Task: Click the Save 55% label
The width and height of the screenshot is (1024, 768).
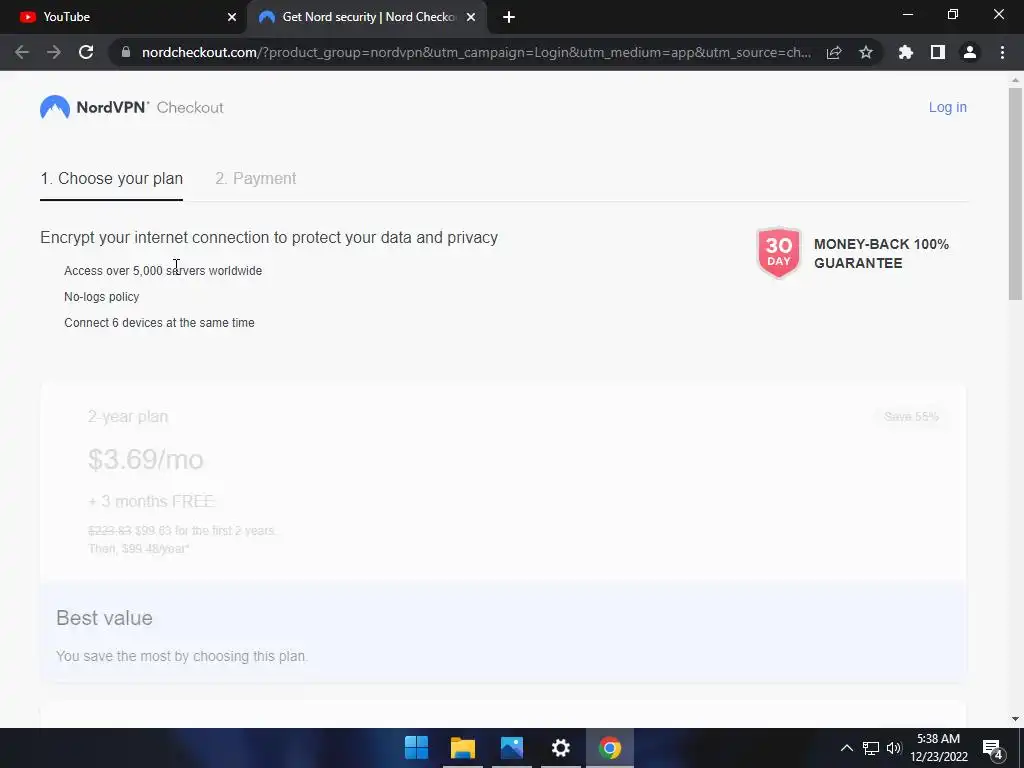Action: (911, 417)
